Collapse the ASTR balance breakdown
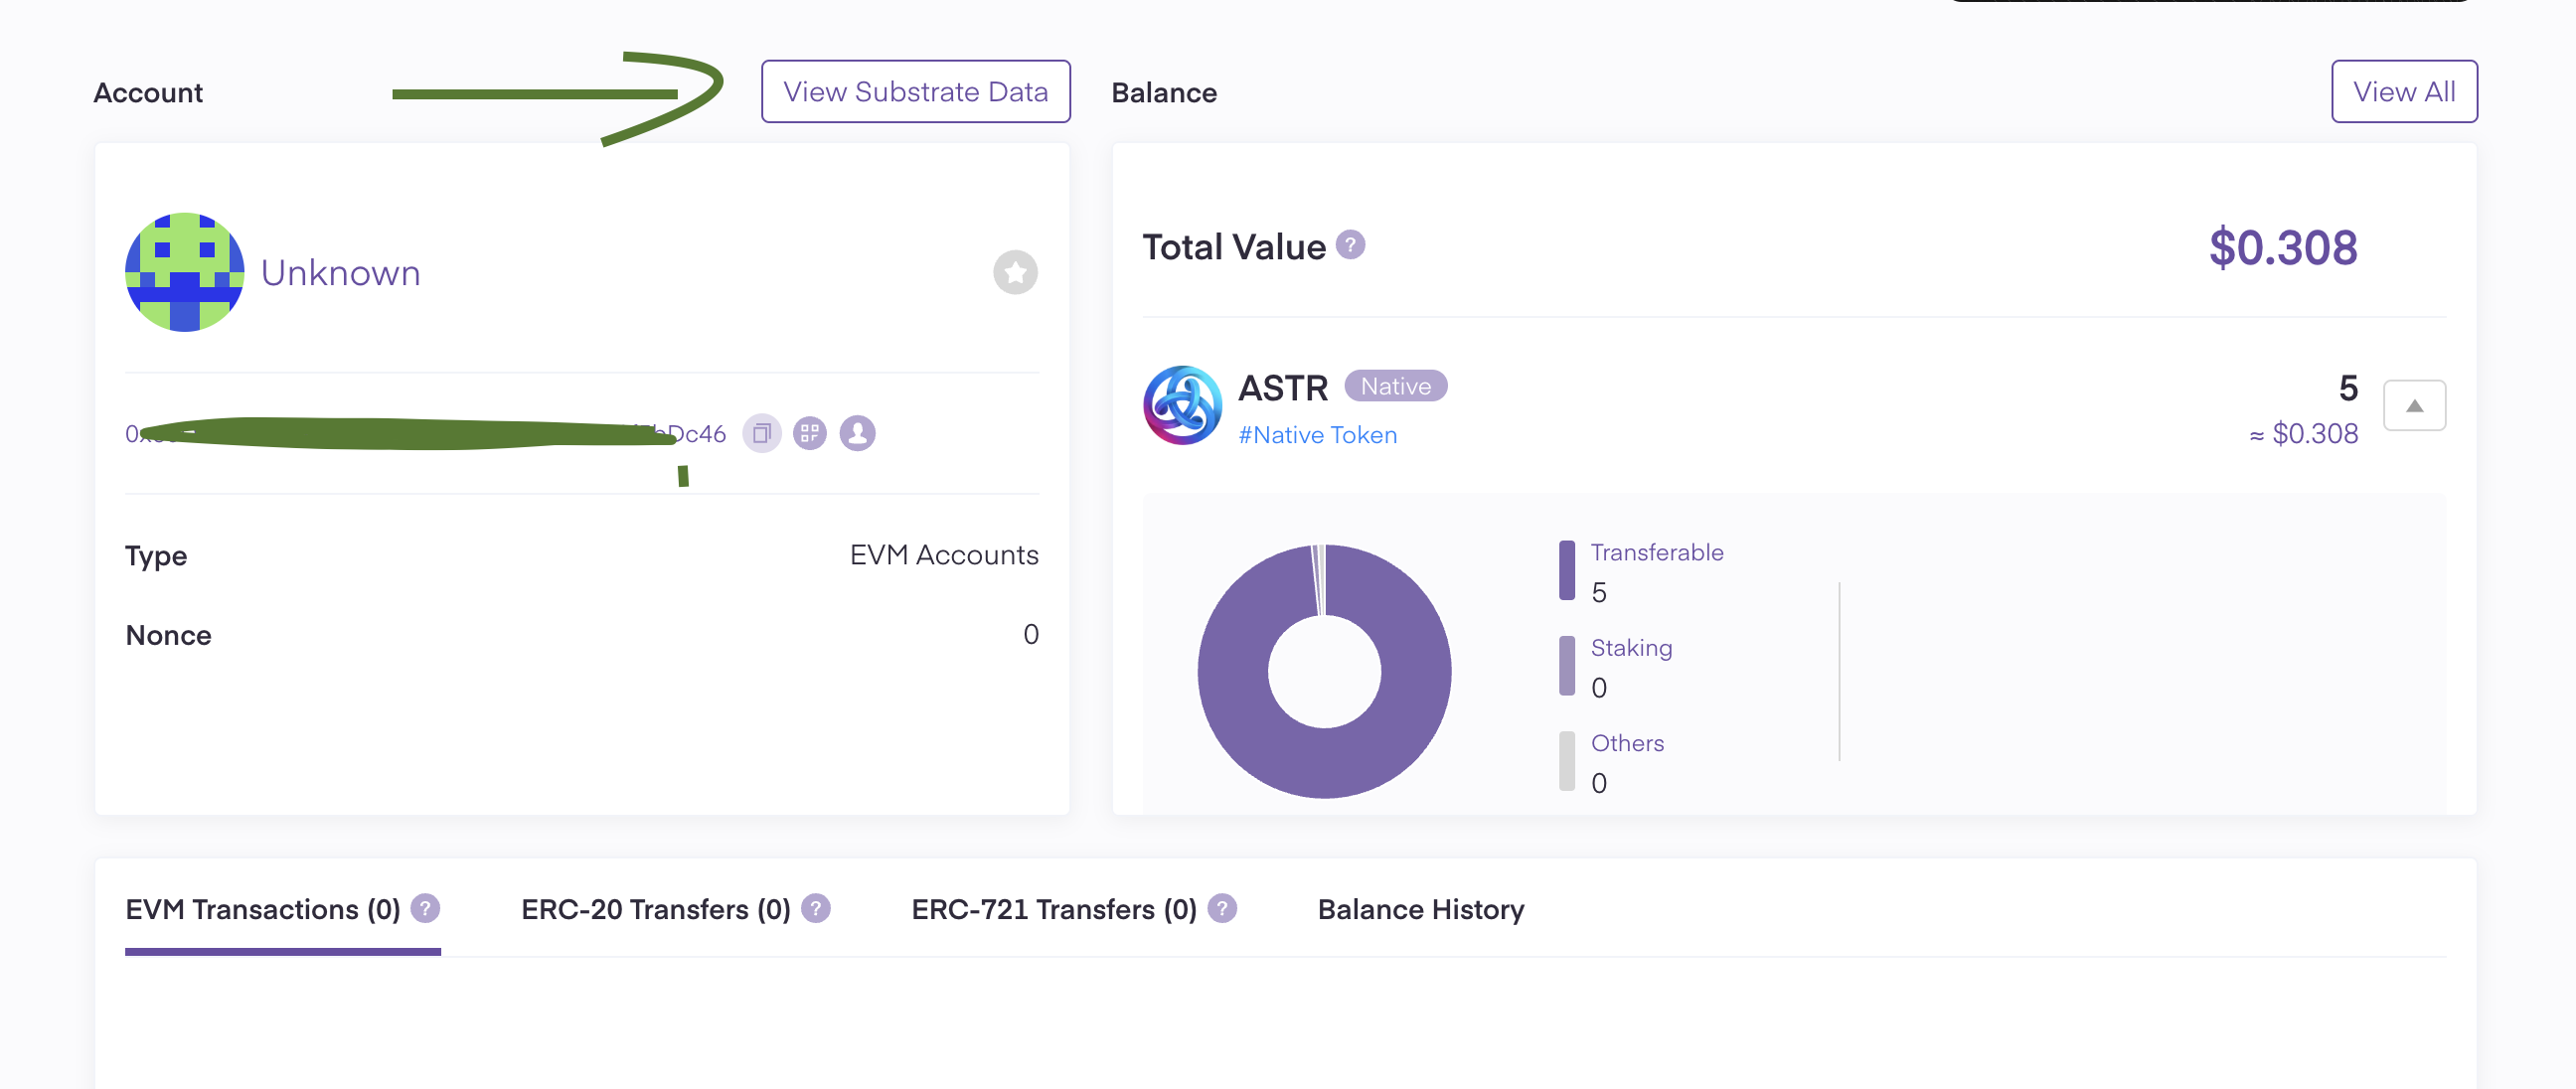 click(x=2413, y=405)
